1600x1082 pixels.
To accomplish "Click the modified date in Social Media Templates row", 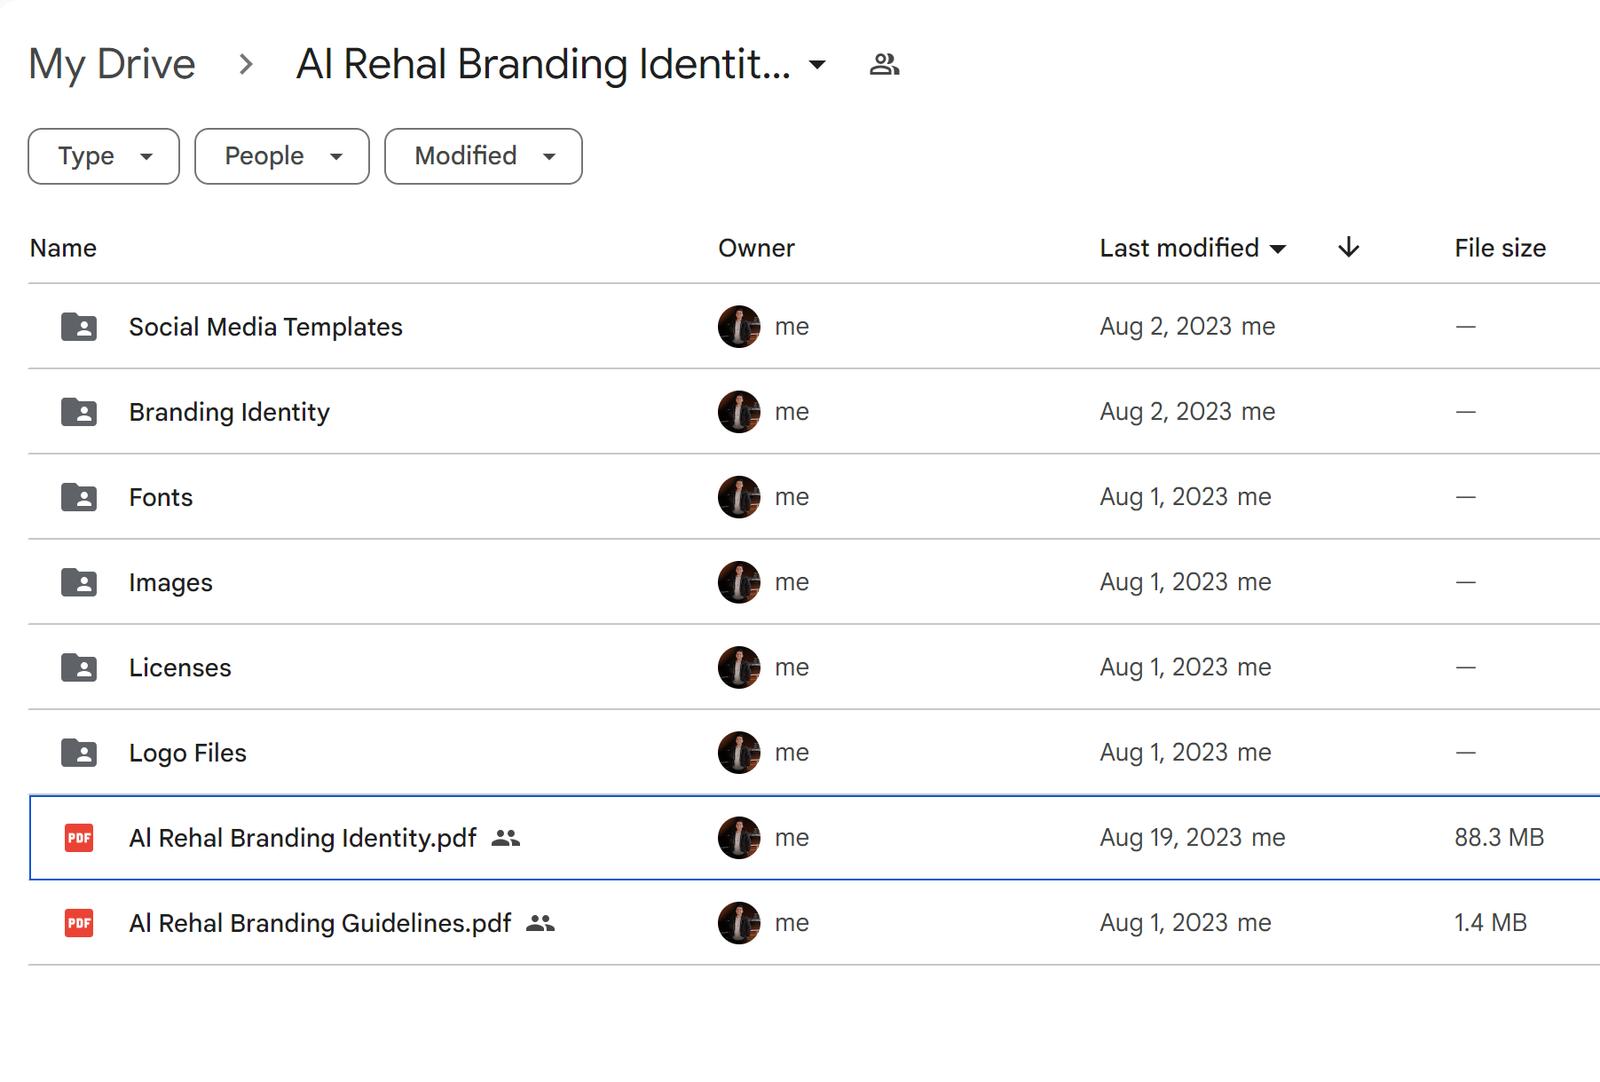I will point(1166,327).
